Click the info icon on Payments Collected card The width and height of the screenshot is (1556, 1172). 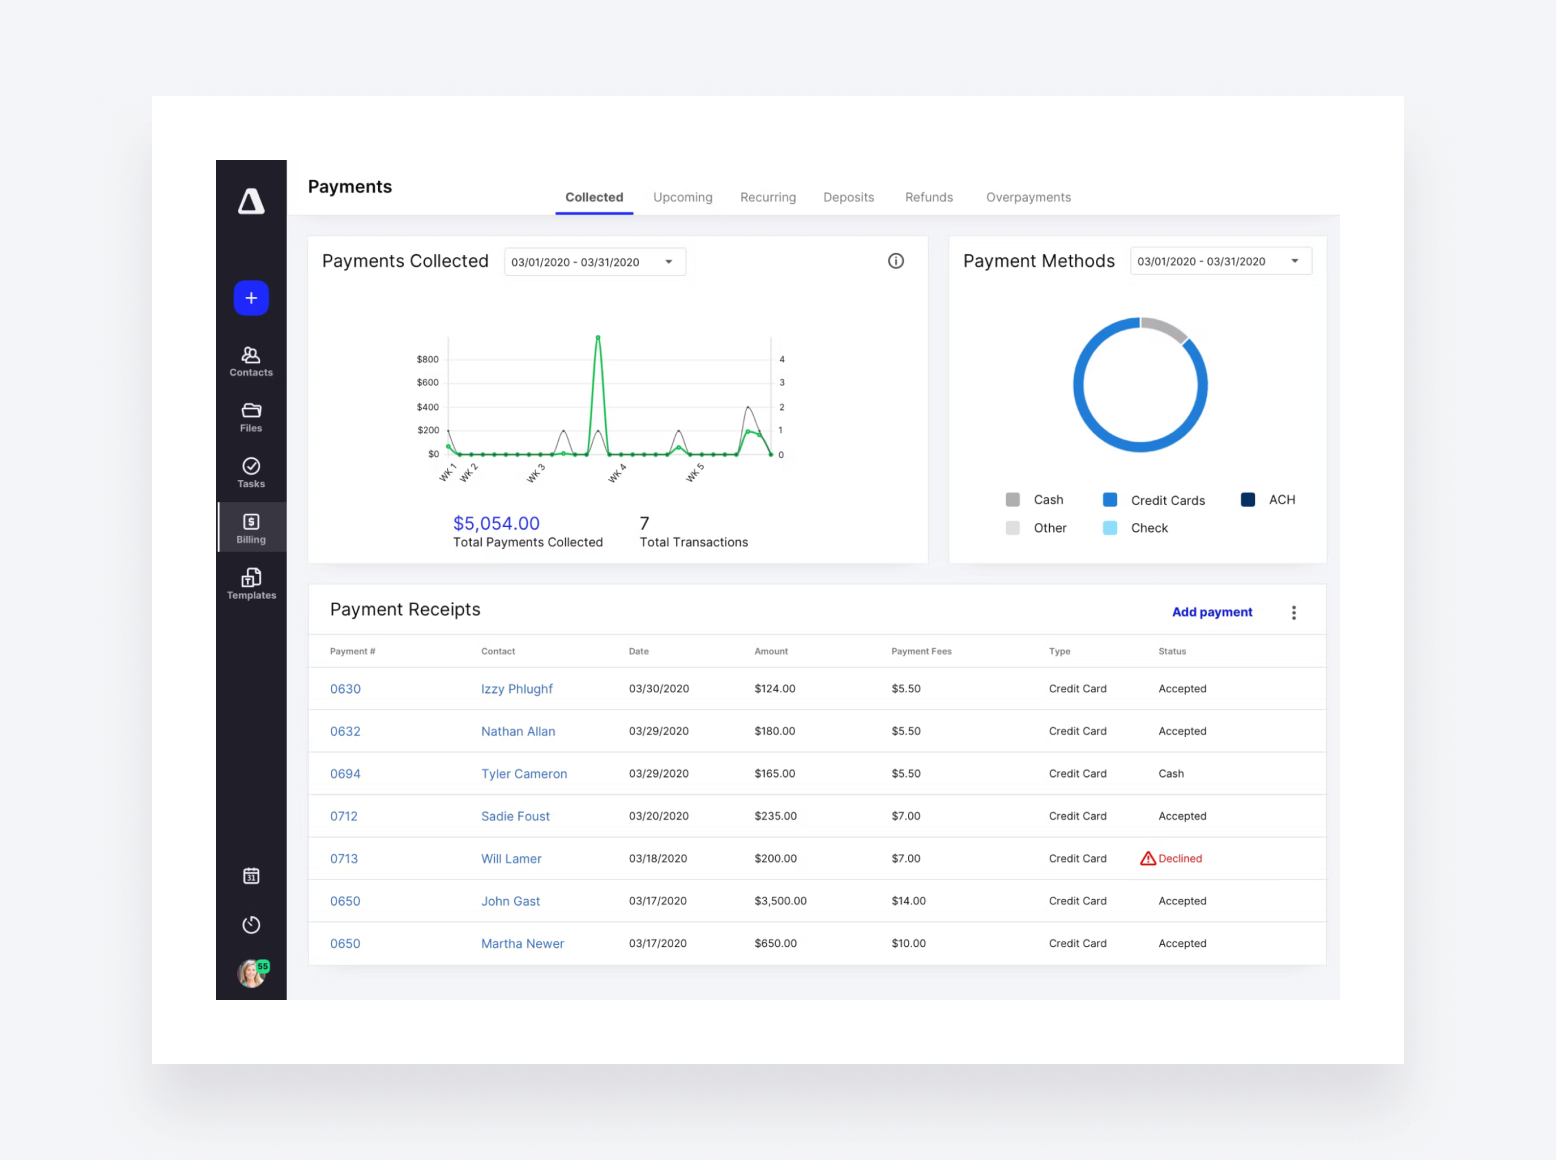point(895,260)
